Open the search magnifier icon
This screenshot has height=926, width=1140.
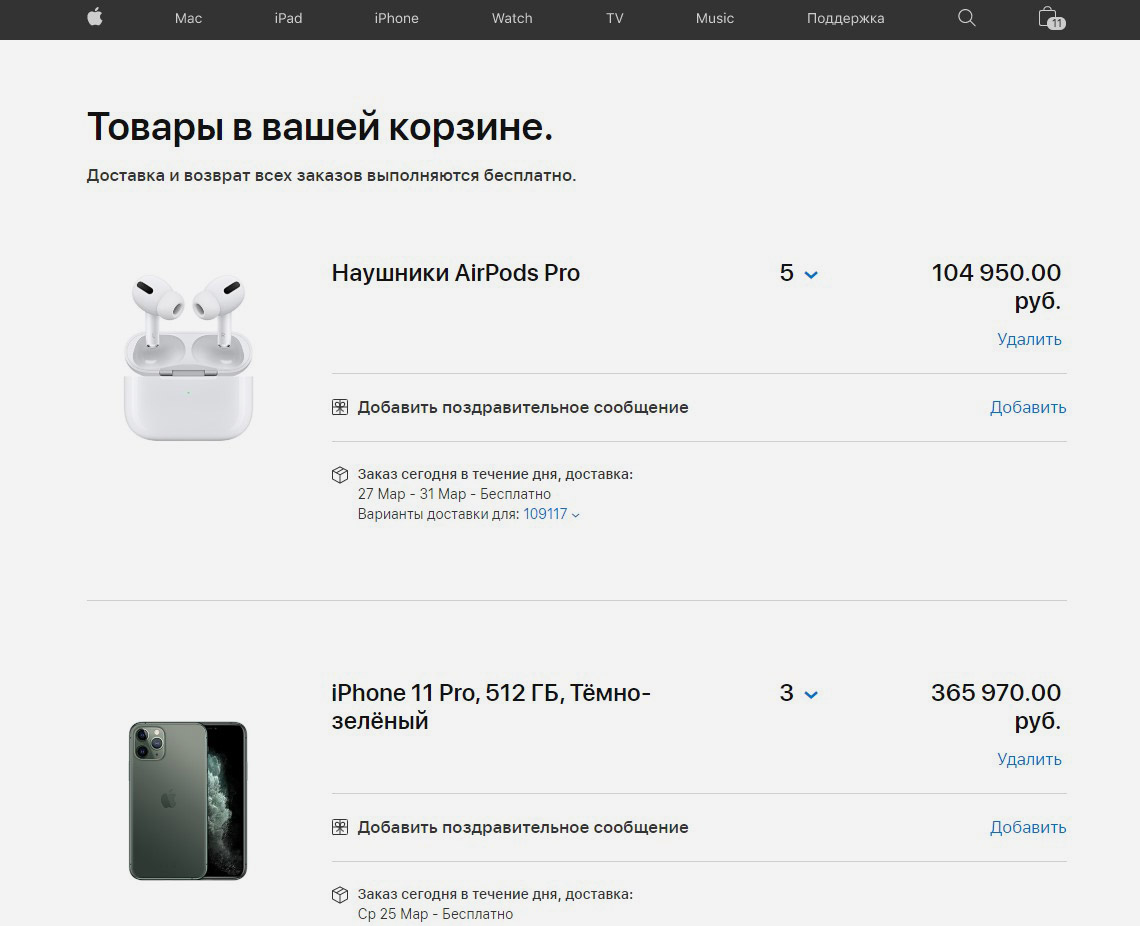[966, 17]
